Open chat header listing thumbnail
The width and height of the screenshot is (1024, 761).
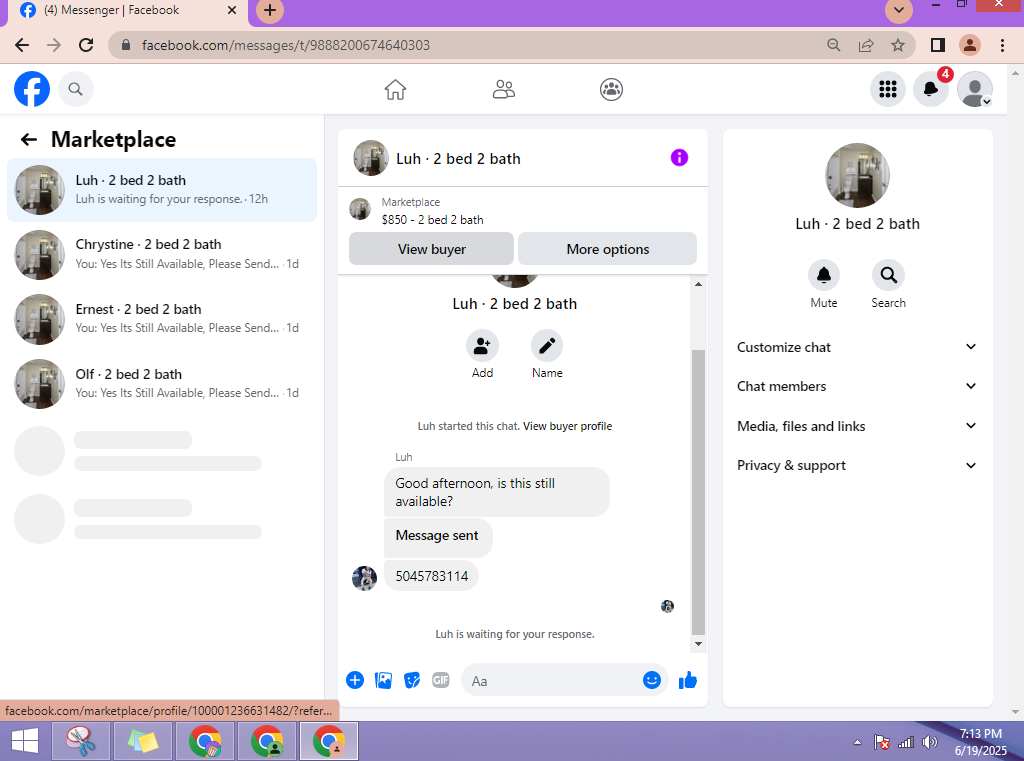[x=371, y=157]
